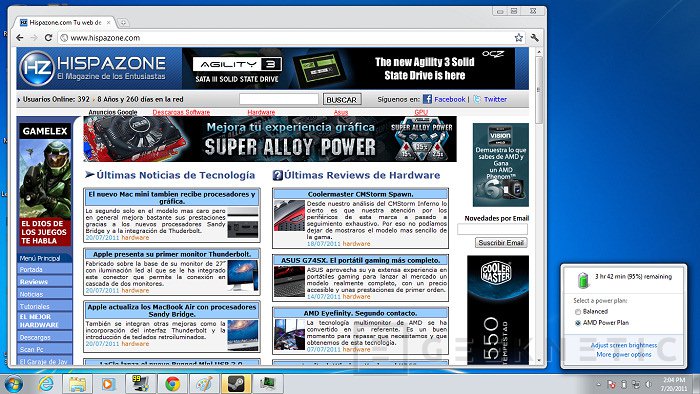Open More power options link
This screenshot has width=700, height=394.
coord(624,355)
